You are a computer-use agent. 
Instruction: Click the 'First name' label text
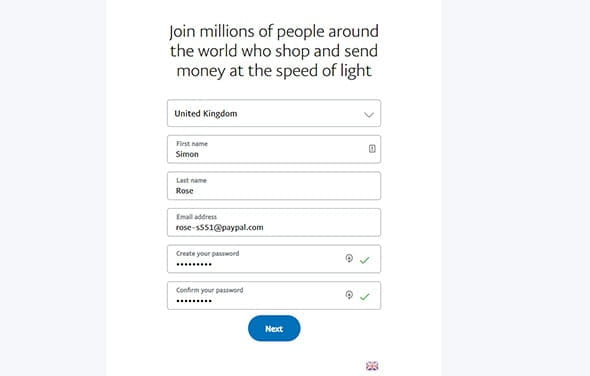tap(192, 144)
